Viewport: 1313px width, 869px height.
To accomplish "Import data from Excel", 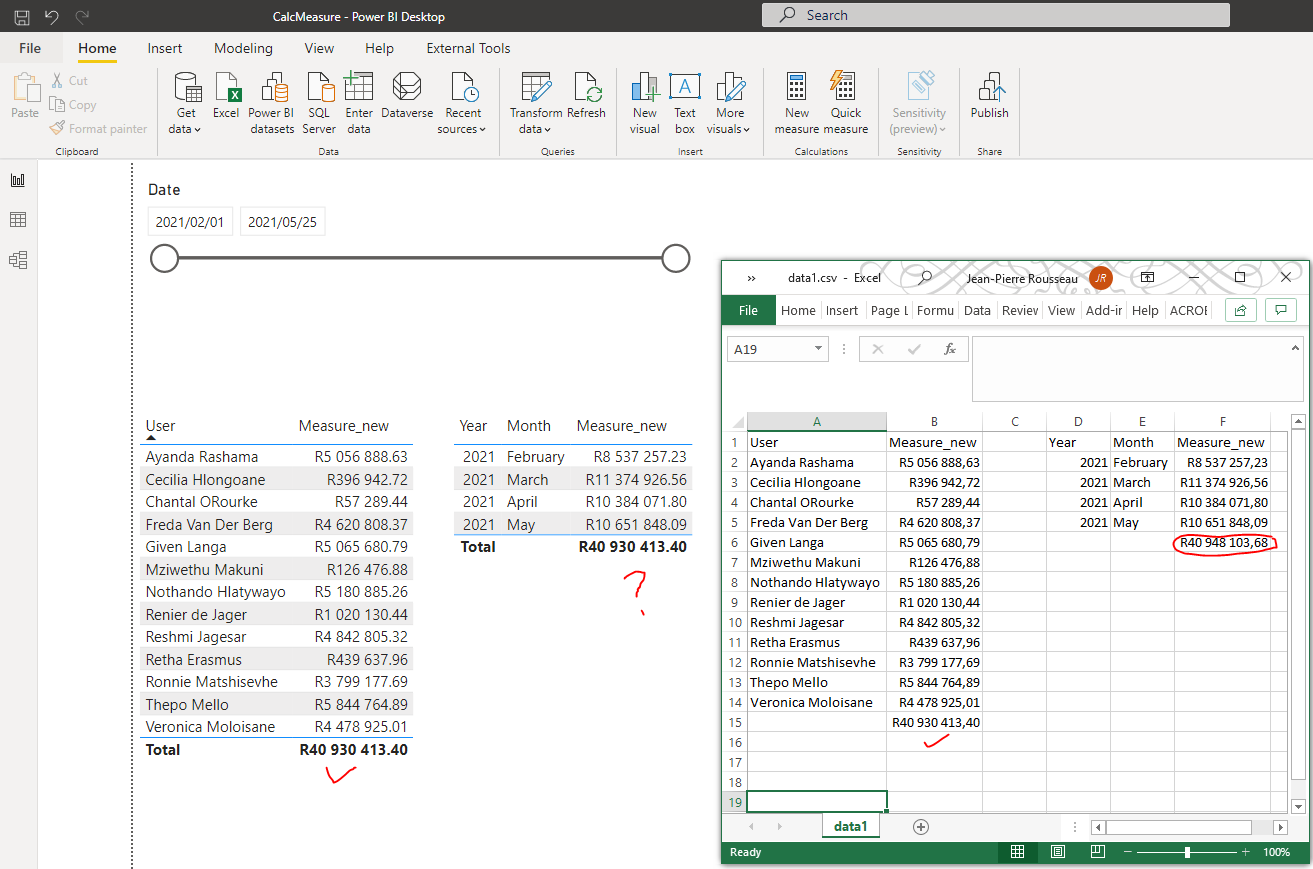I will point(226,97).
